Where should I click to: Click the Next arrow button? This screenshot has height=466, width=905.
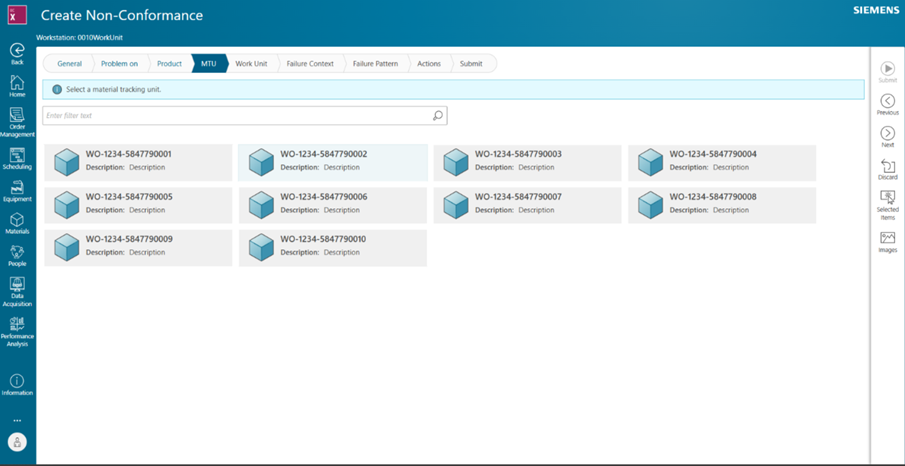[x=887, y=135]
